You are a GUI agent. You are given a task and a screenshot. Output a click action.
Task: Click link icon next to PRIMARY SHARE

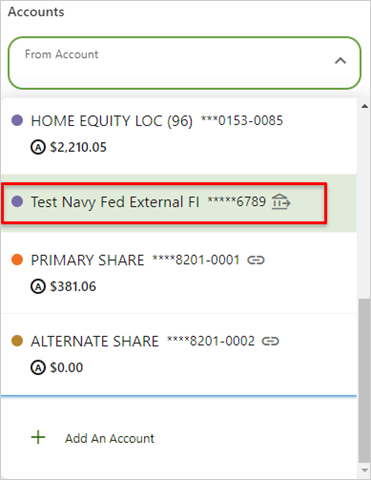256,260
